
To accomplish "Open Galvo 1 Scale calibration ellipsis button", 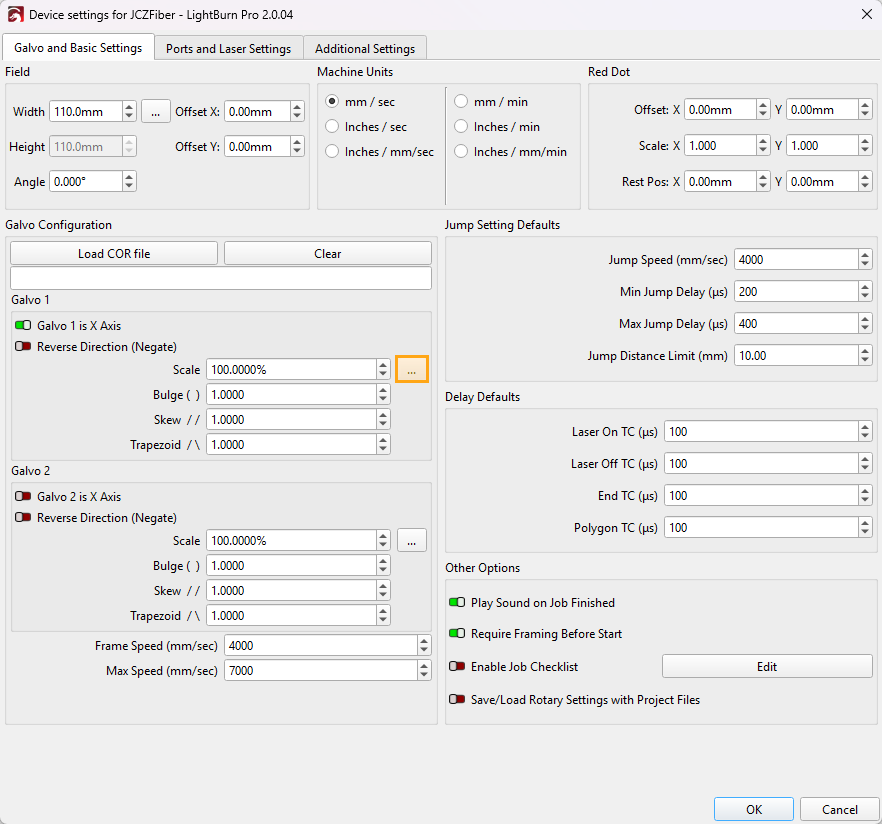I will [412, 369].
